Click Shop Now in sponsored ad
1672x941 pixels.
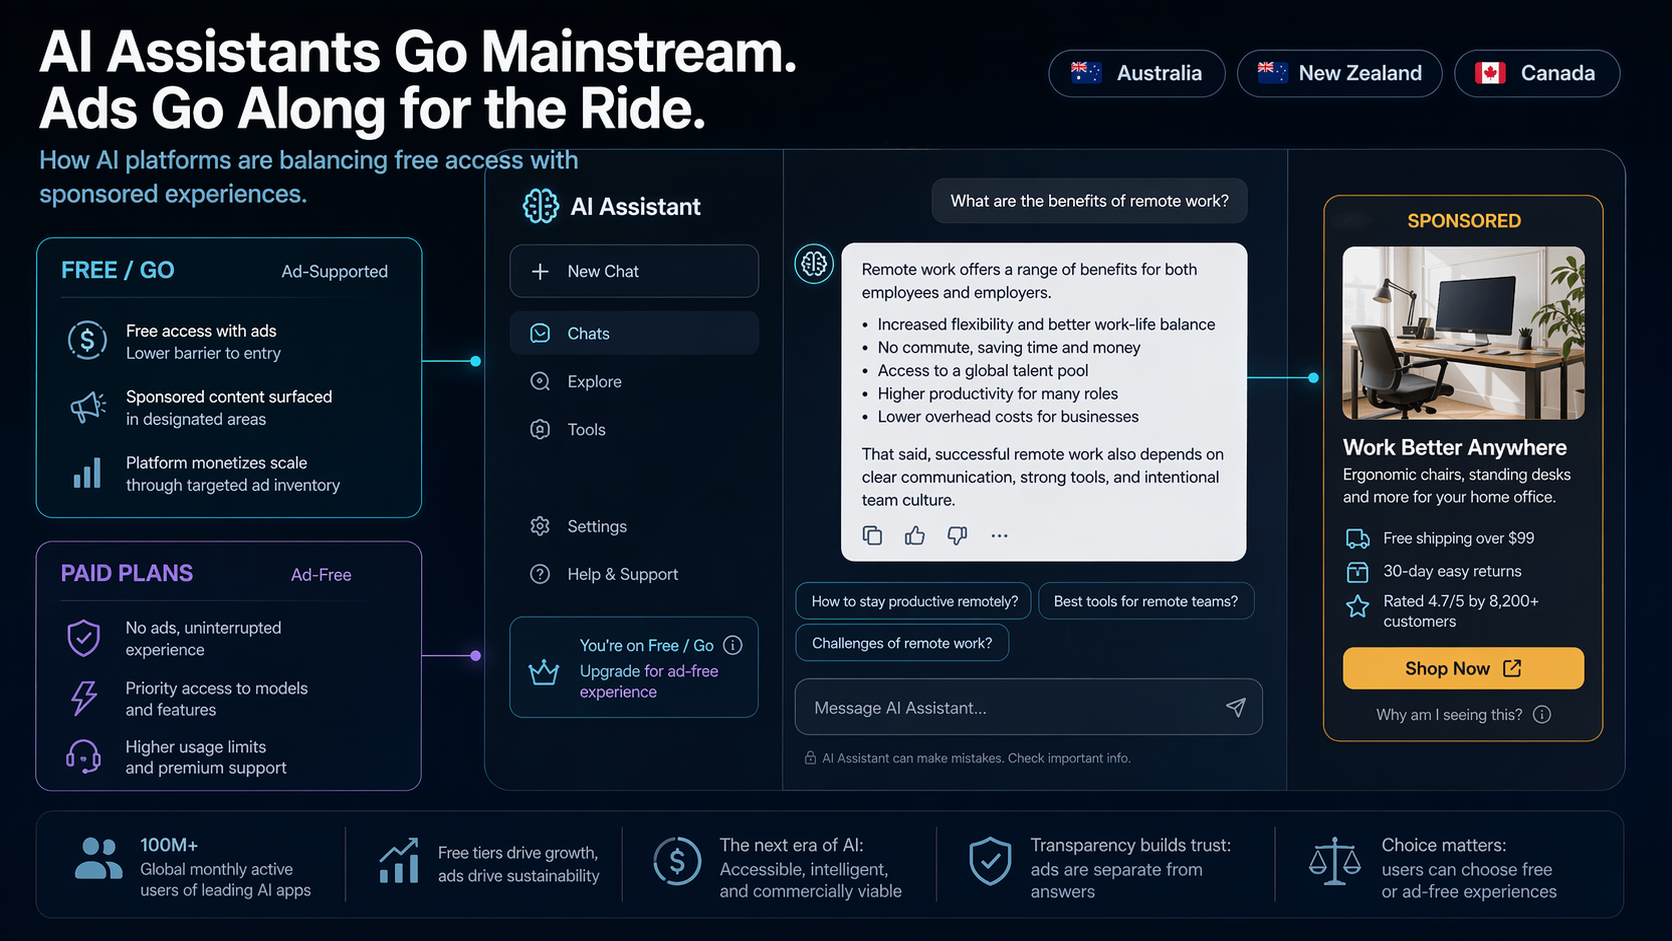click(1463, 668)
